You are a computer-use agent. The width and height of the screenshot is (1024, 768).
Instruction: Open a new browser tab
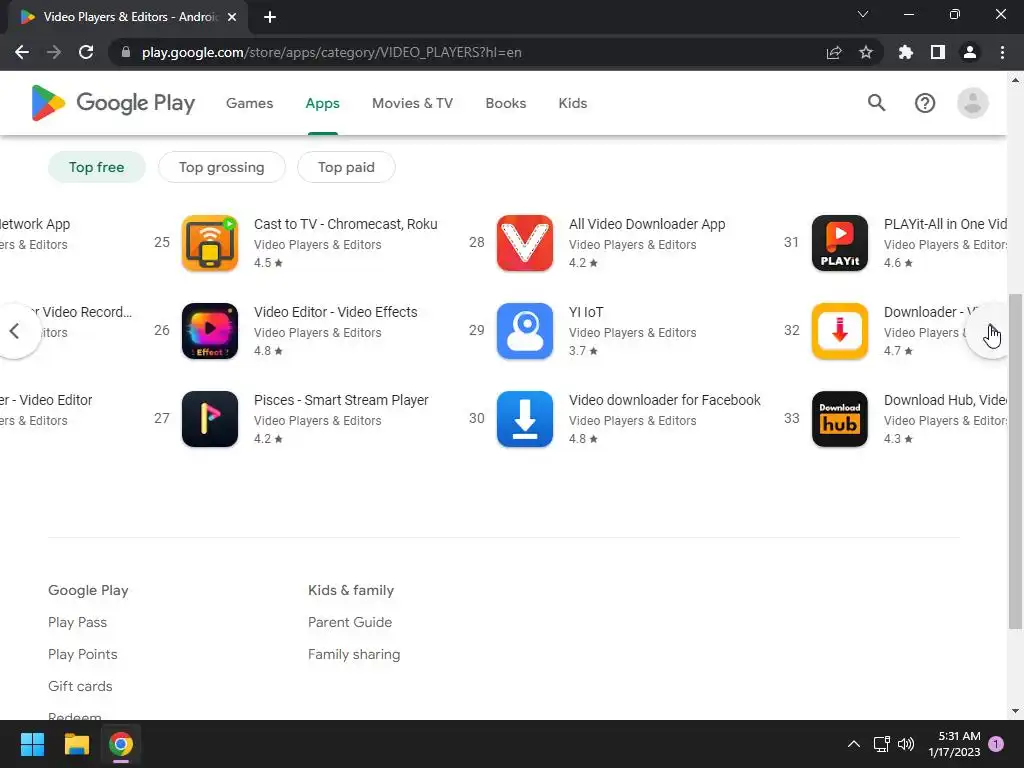click(x=270, y=17)
